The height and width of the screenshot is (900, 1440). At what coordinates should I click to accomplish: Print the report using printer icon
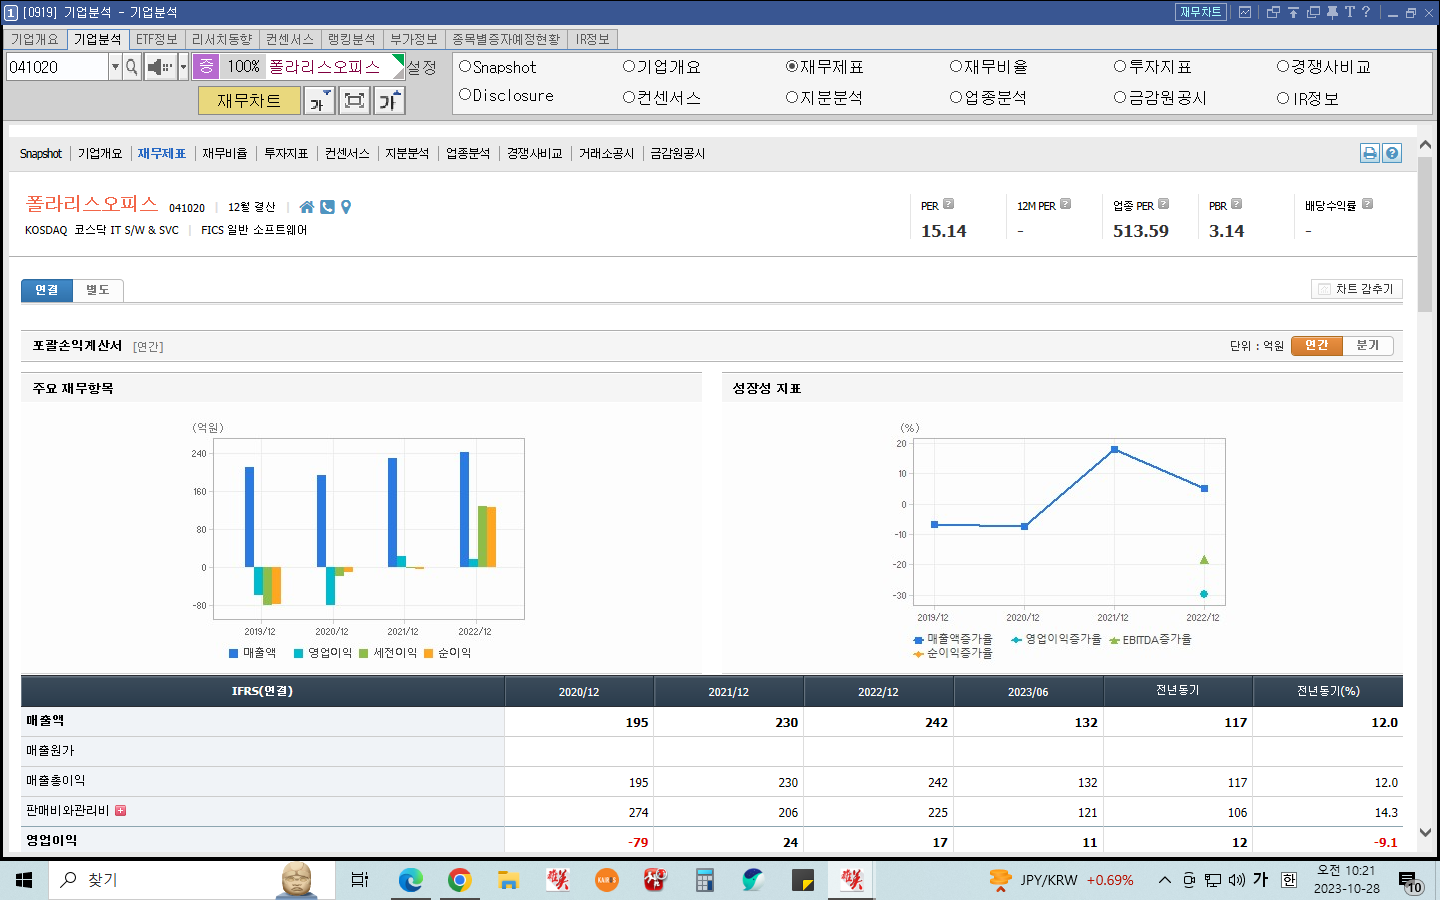pyautogui.click(x=1370, y=153)
